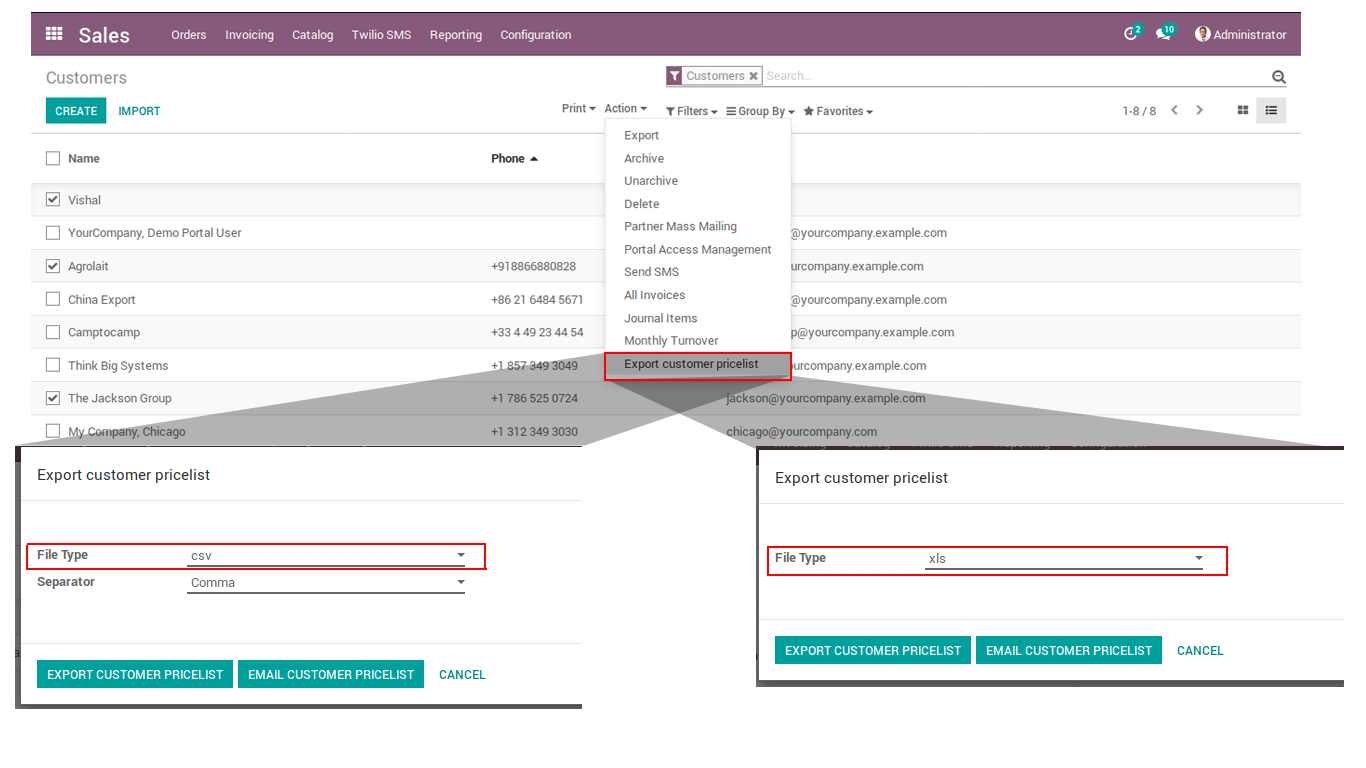
Task: Select Export customer pricelist menu entry
Action: click(x=691, y=364)
